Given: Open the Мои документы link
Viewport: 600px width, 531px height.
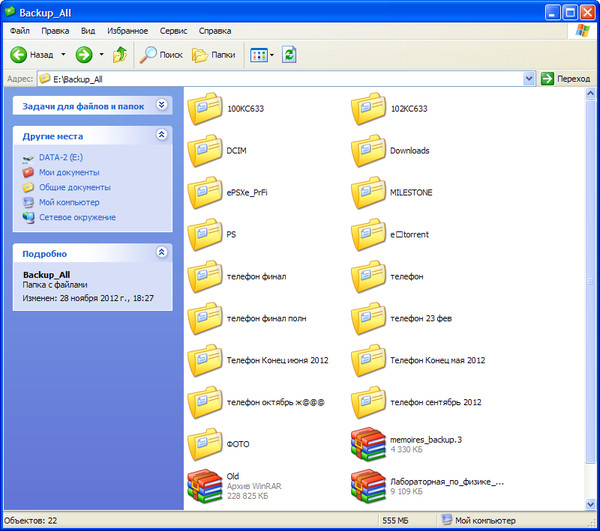Looking at the screenshot, I should (x=68, y=172).
